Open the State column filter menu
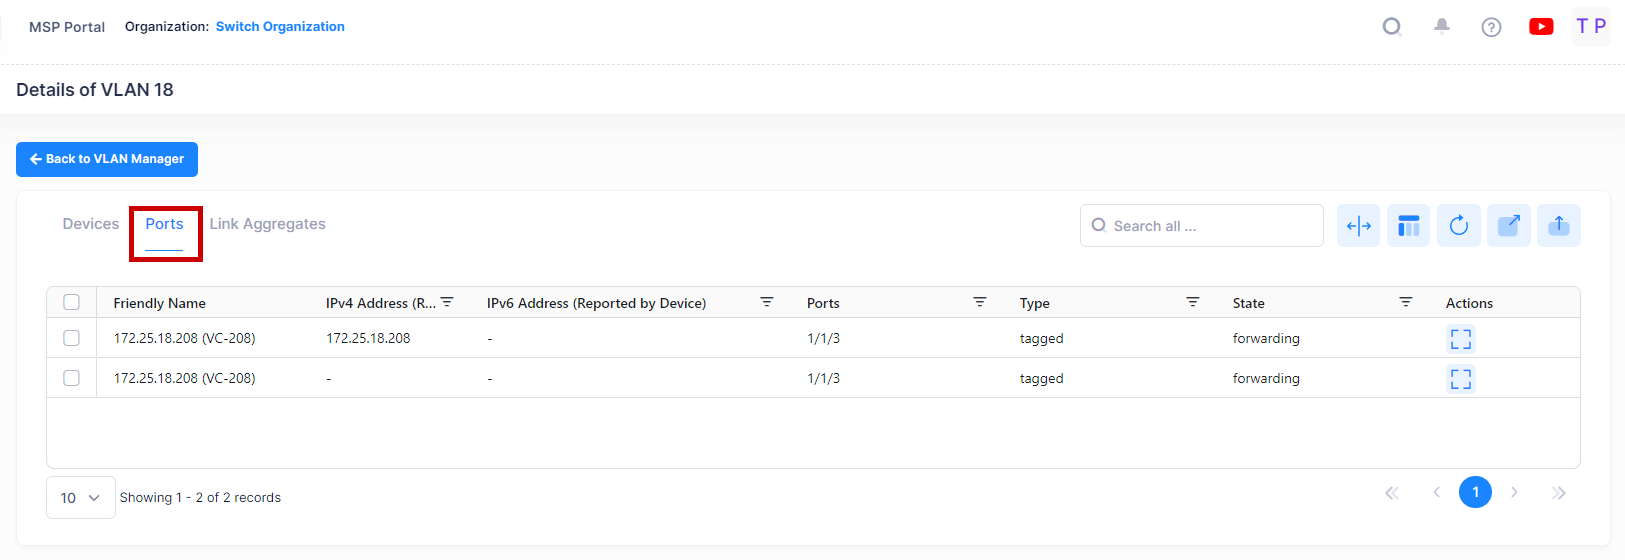1625x560 pixels. pos(1405,302)
